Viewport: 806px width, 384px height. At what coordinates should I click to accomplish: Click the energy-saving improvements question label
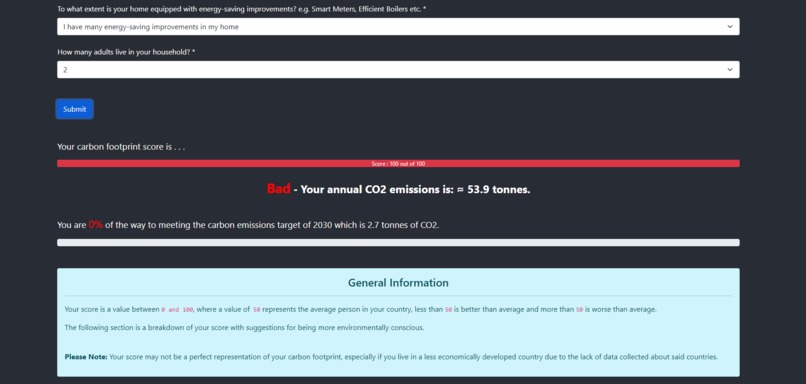[x=242, y=9]
